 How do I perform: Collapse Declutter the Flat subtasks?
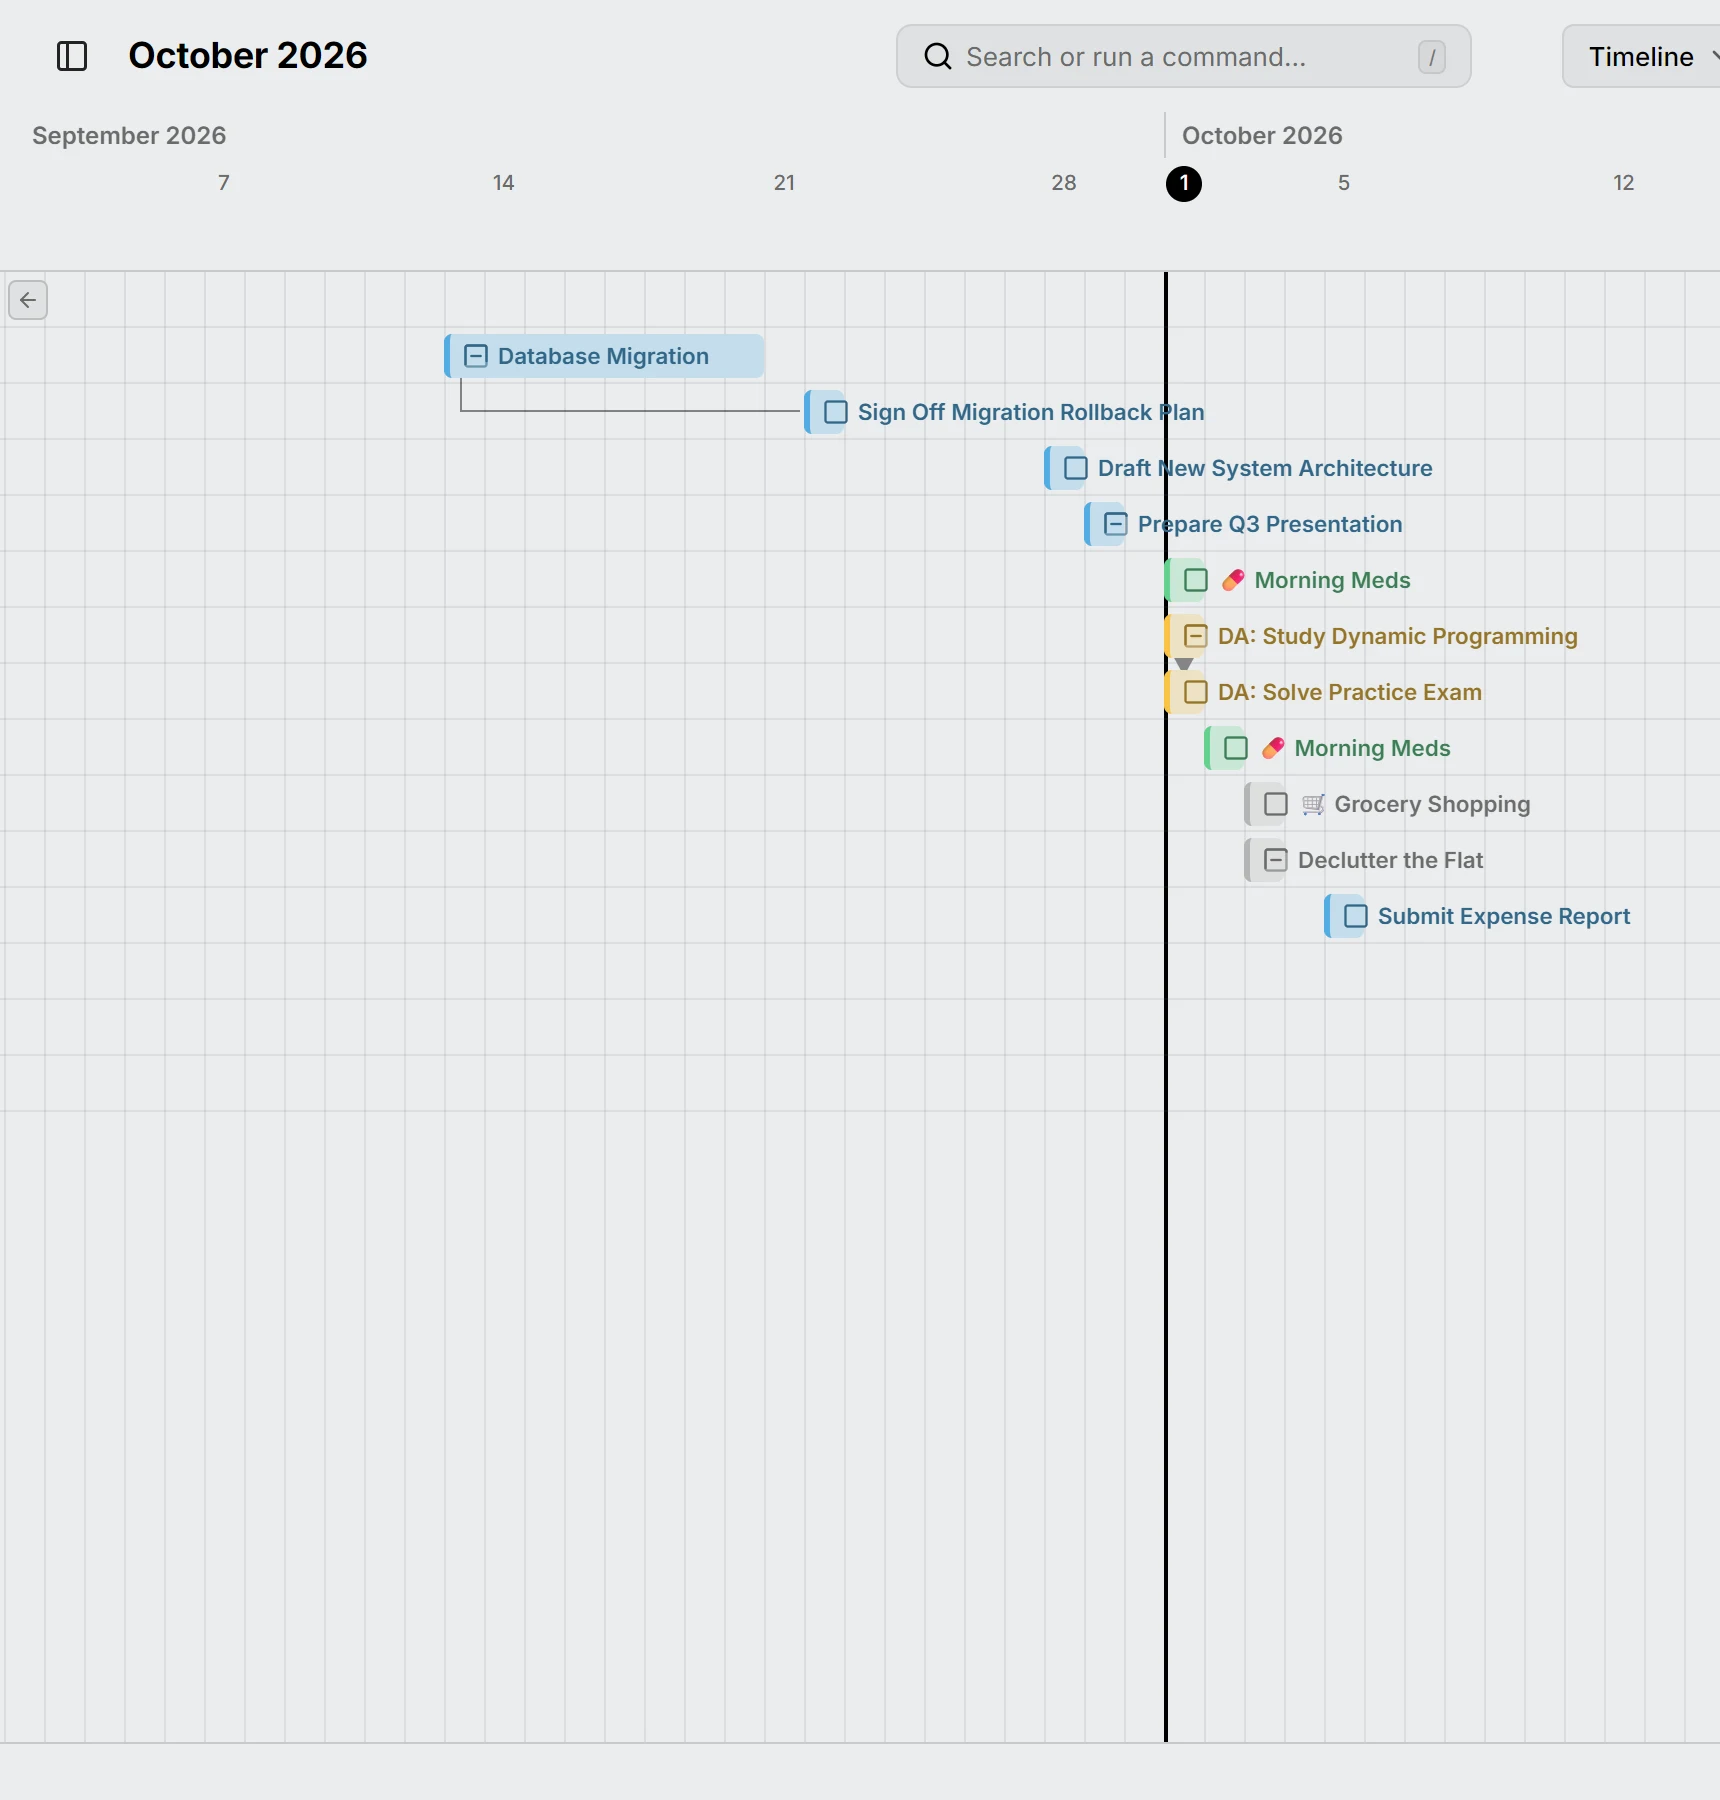point(1276,860)
